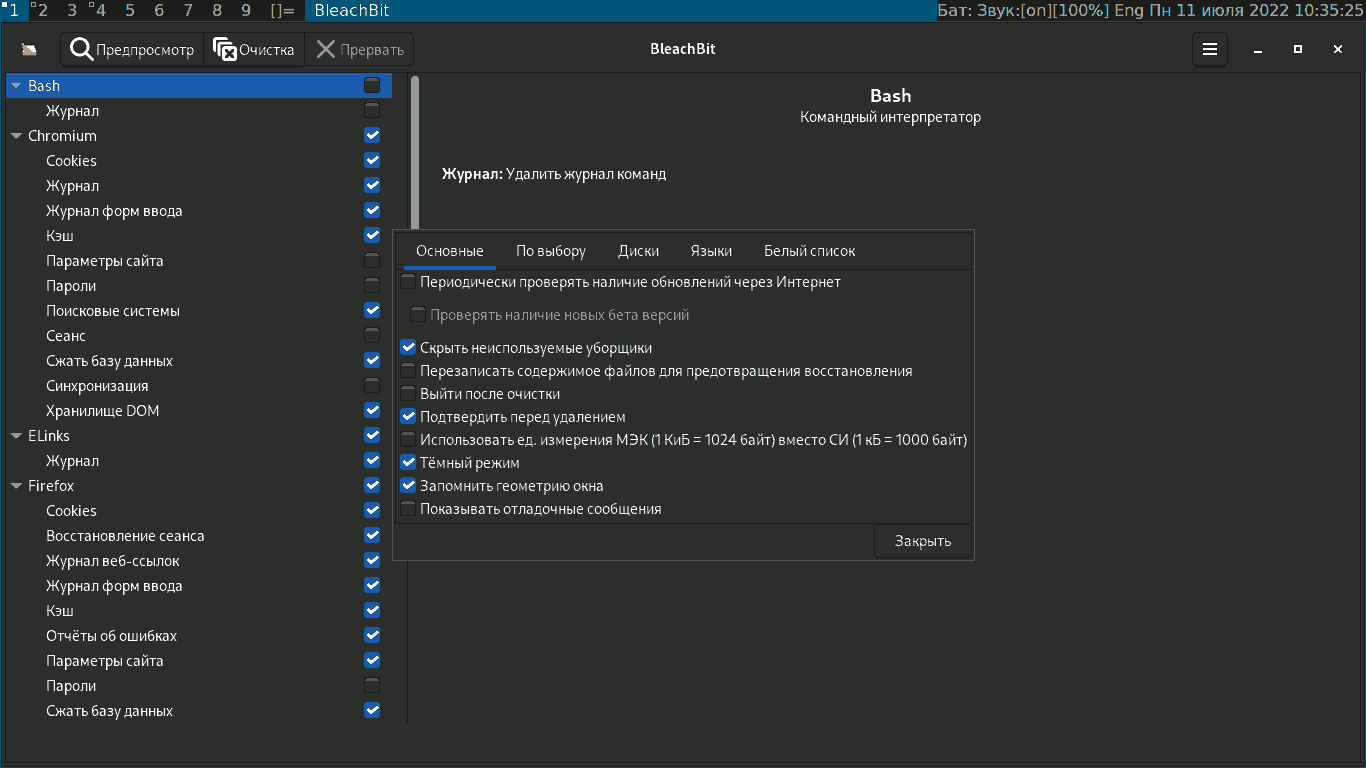
Task: Uncheck Скрыть неиспользуемые уборщики
Action: (408, 348)
